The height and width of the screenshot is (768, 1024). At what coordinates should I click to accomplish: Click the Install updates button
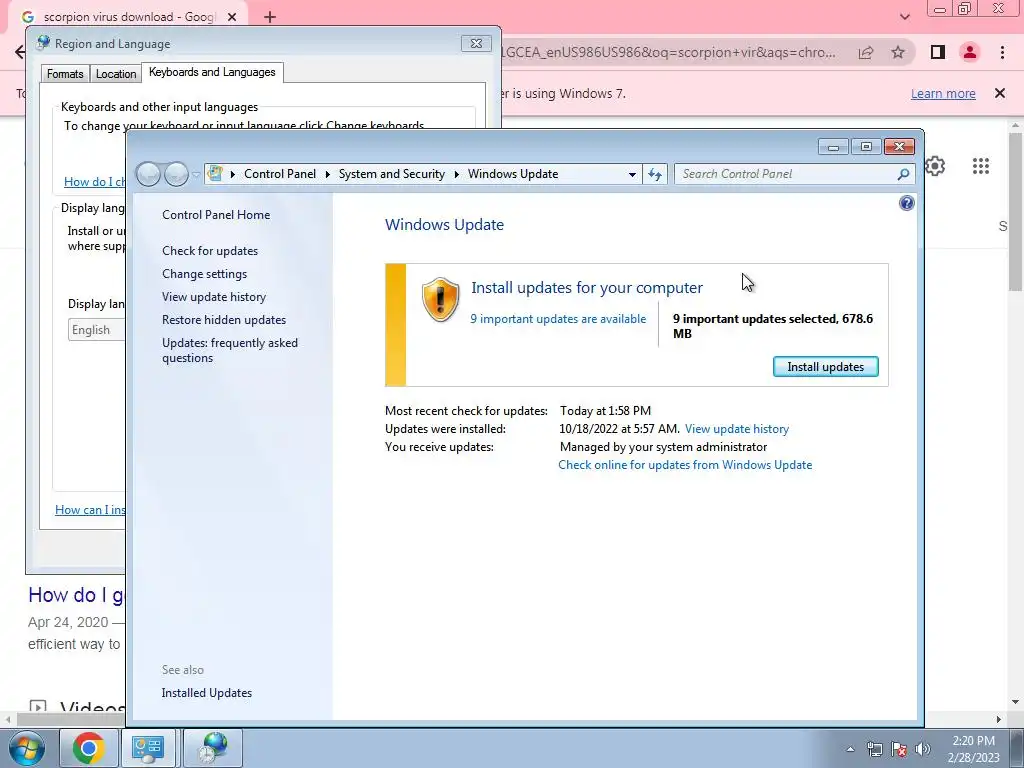coord(825,366)
